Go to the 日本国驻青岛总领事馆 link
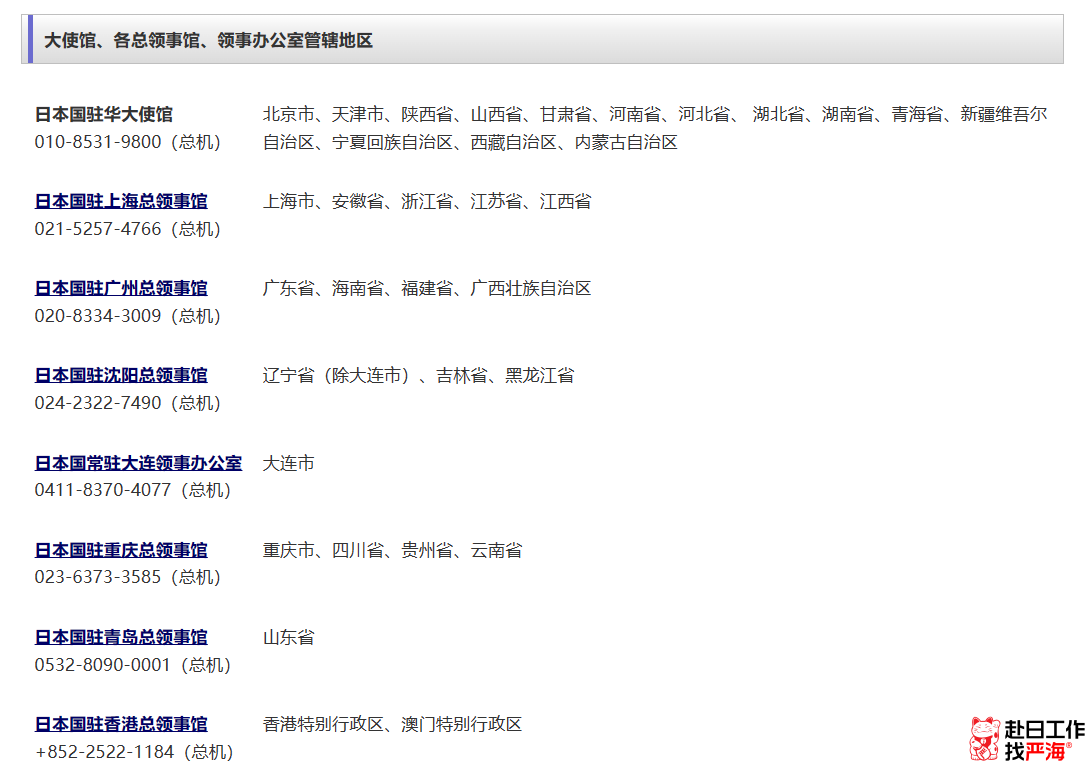Screen dimensions: 1086x776 121,638
